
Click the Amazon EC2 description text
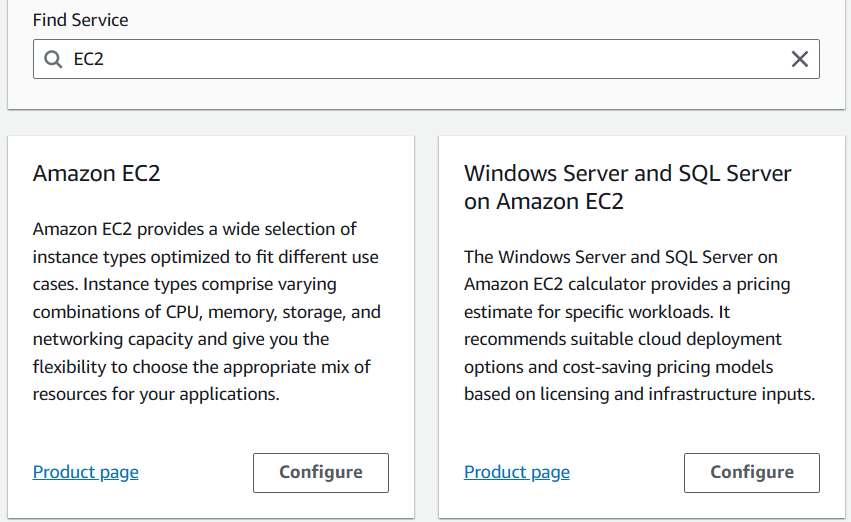click(x=207, y=311)
